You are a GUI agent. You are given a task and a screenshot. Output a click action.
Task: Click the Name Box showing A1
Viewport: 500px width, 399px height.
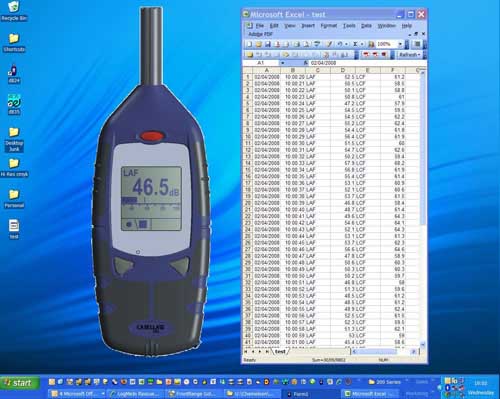click(261, 63)
